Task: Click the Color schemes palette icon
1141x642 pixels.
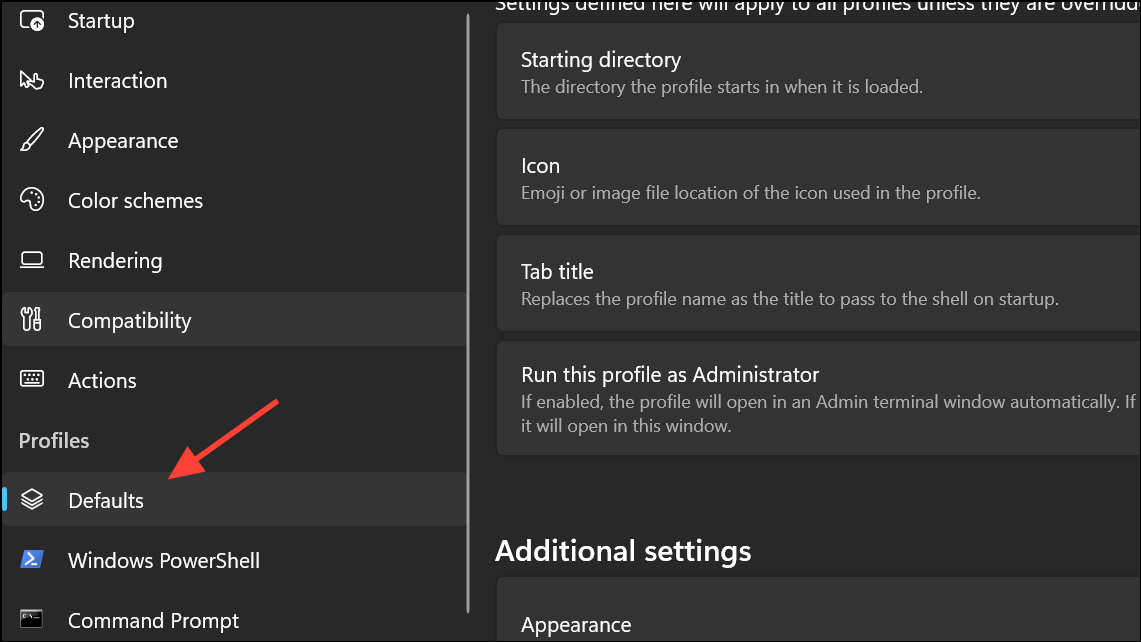Action: (32, 200)
